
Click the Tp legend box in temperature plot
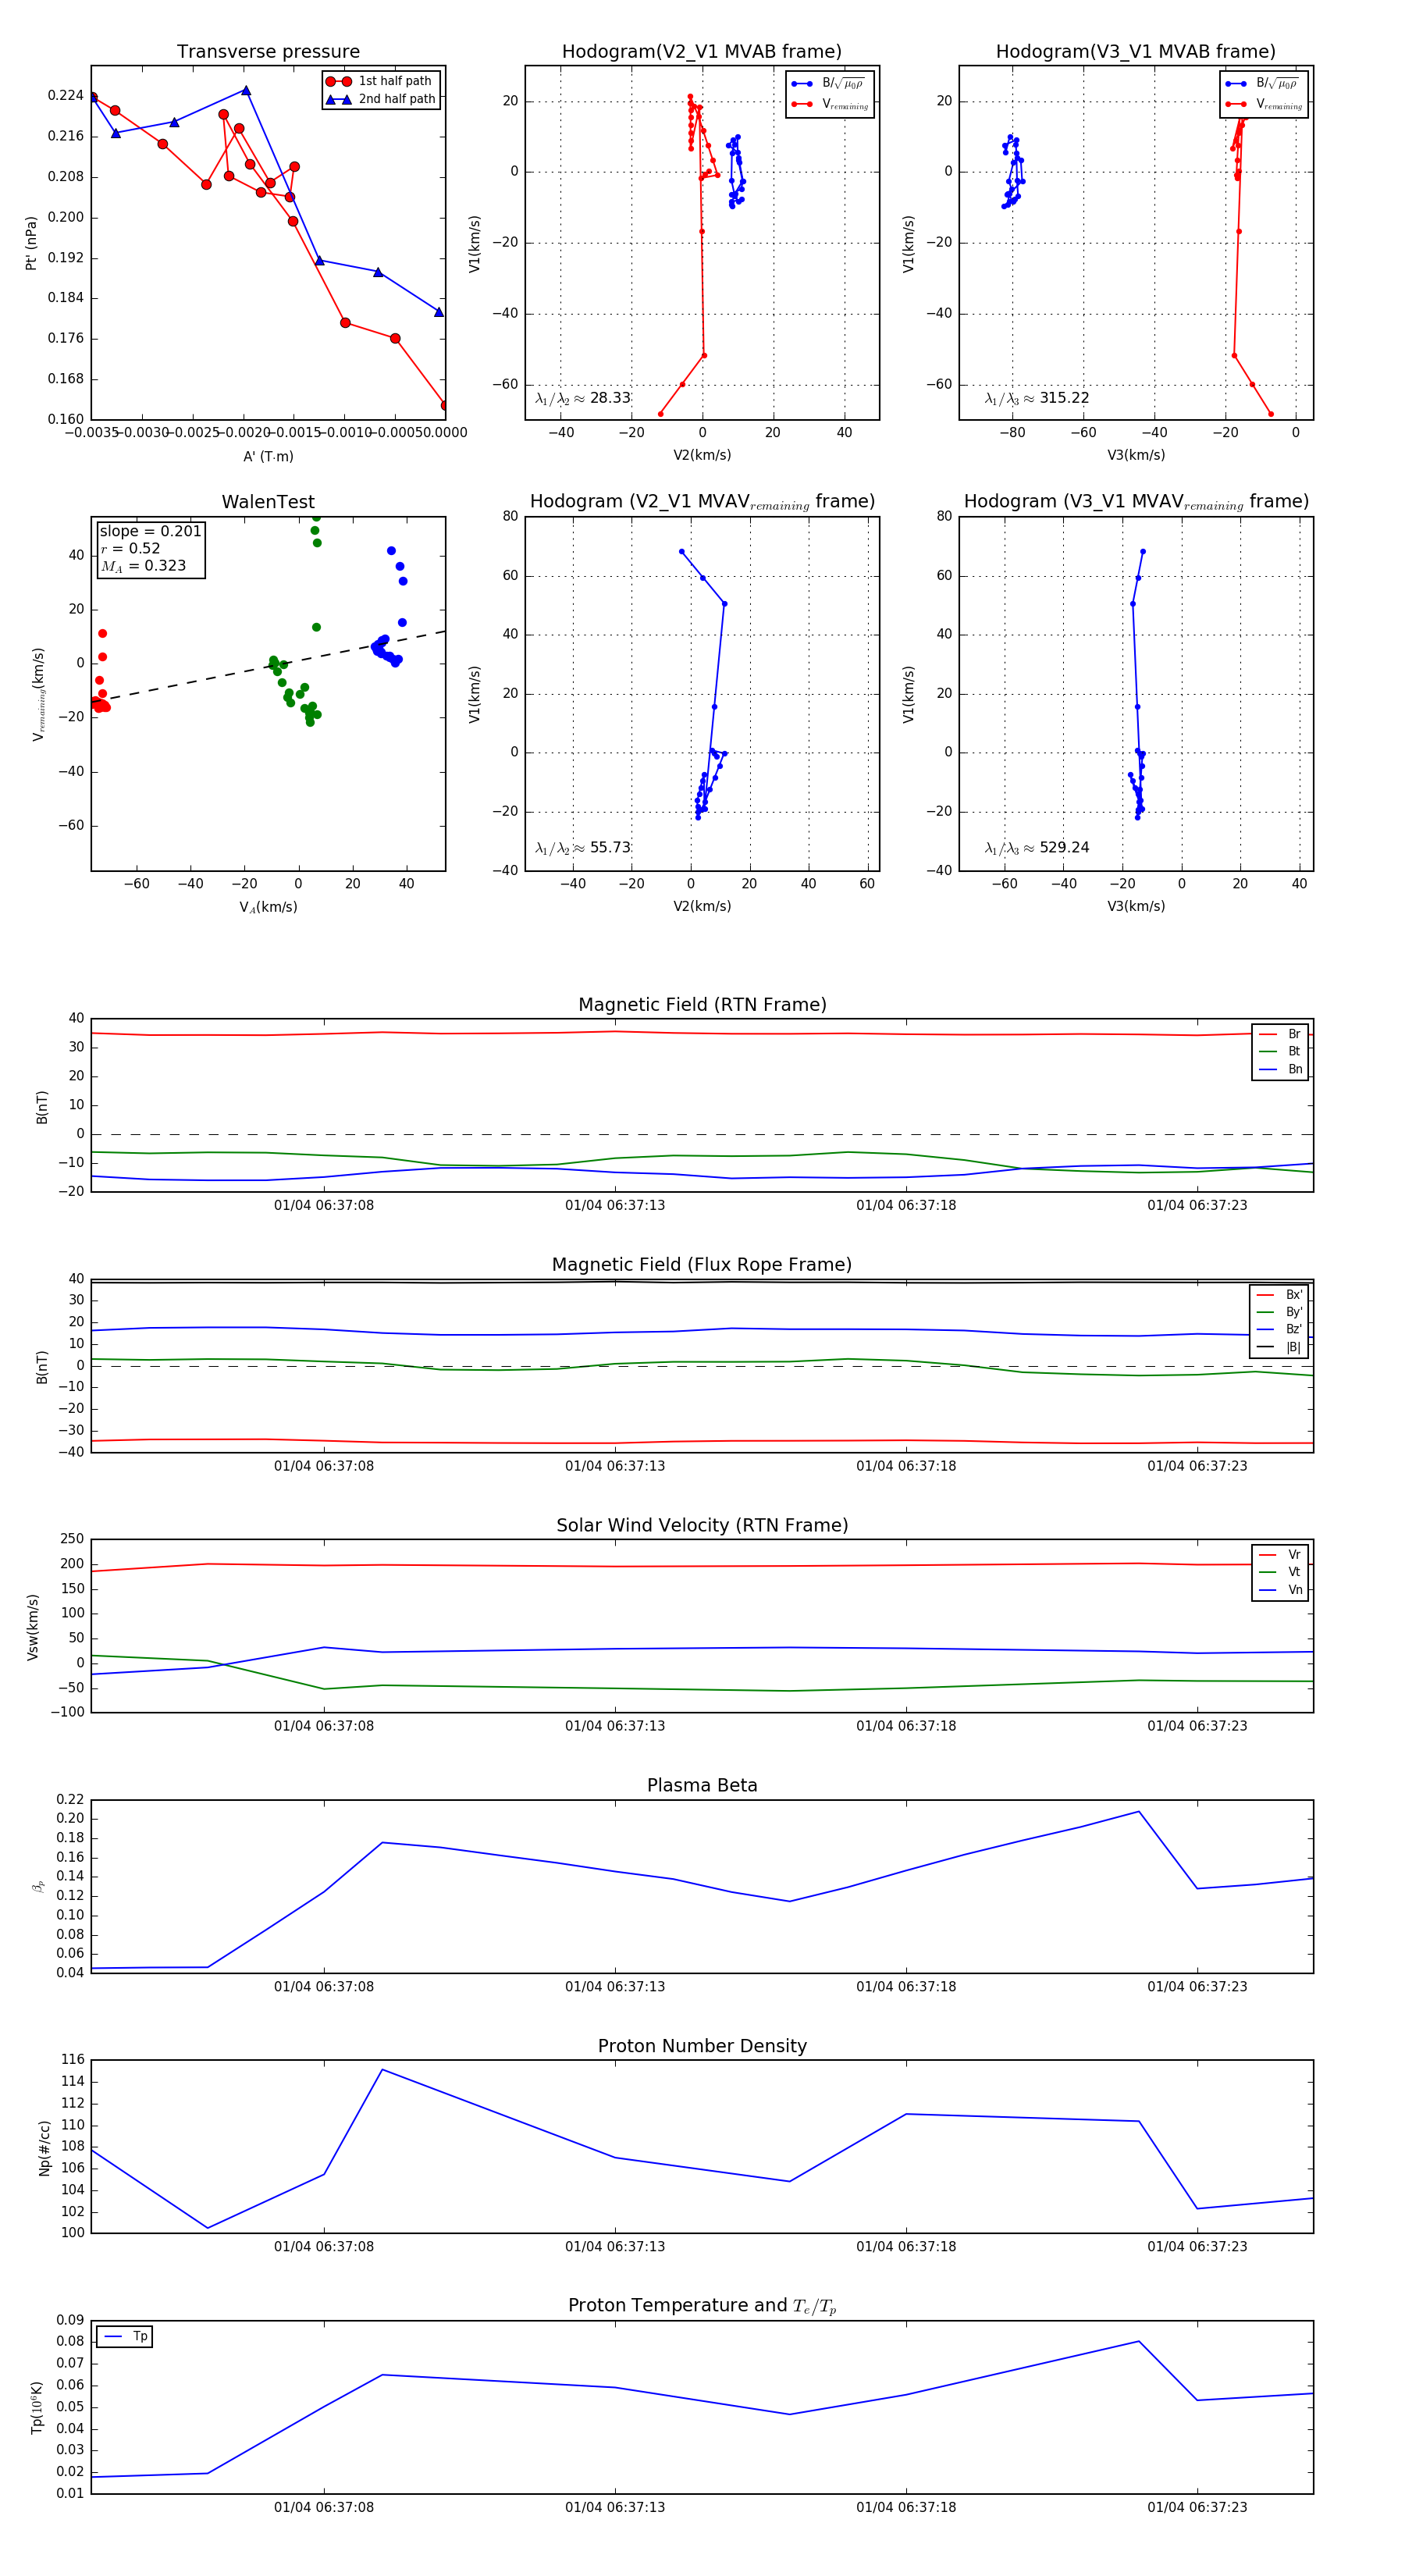pyautogui.click(x=125, y=2336)
